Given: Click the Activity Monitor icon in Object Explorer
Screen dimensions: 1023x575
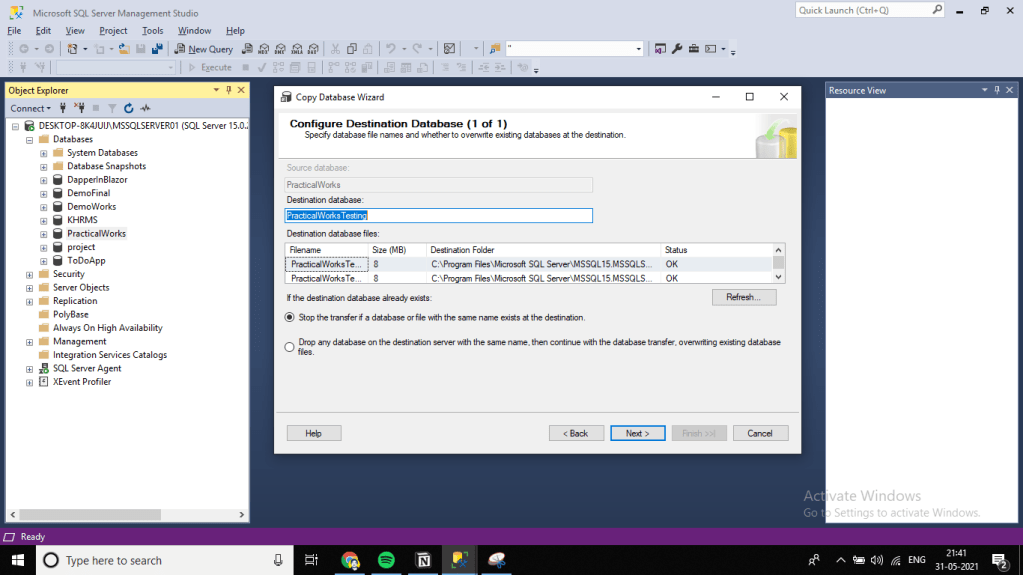Looking at the screenshot, I should coord(145,108).
